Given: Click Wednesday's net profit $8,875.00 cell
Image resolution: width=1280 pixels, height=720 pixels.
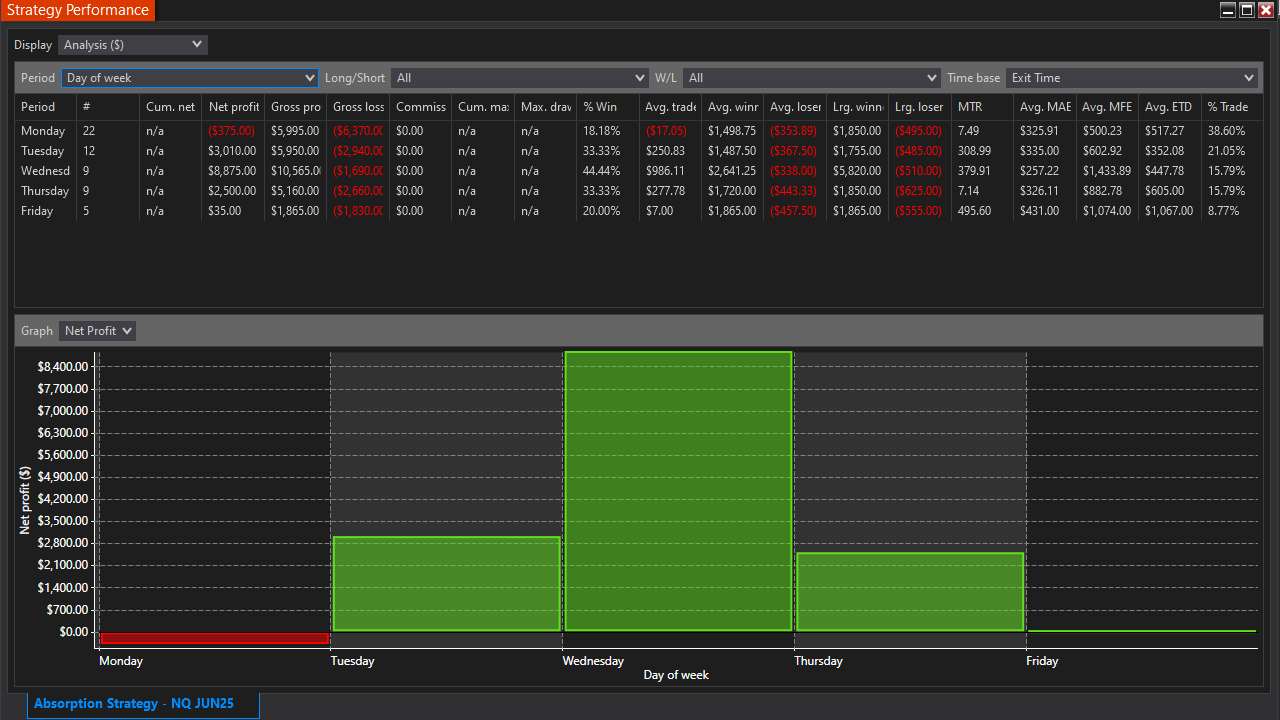Looking at the screenshot, I should (232, 171).
